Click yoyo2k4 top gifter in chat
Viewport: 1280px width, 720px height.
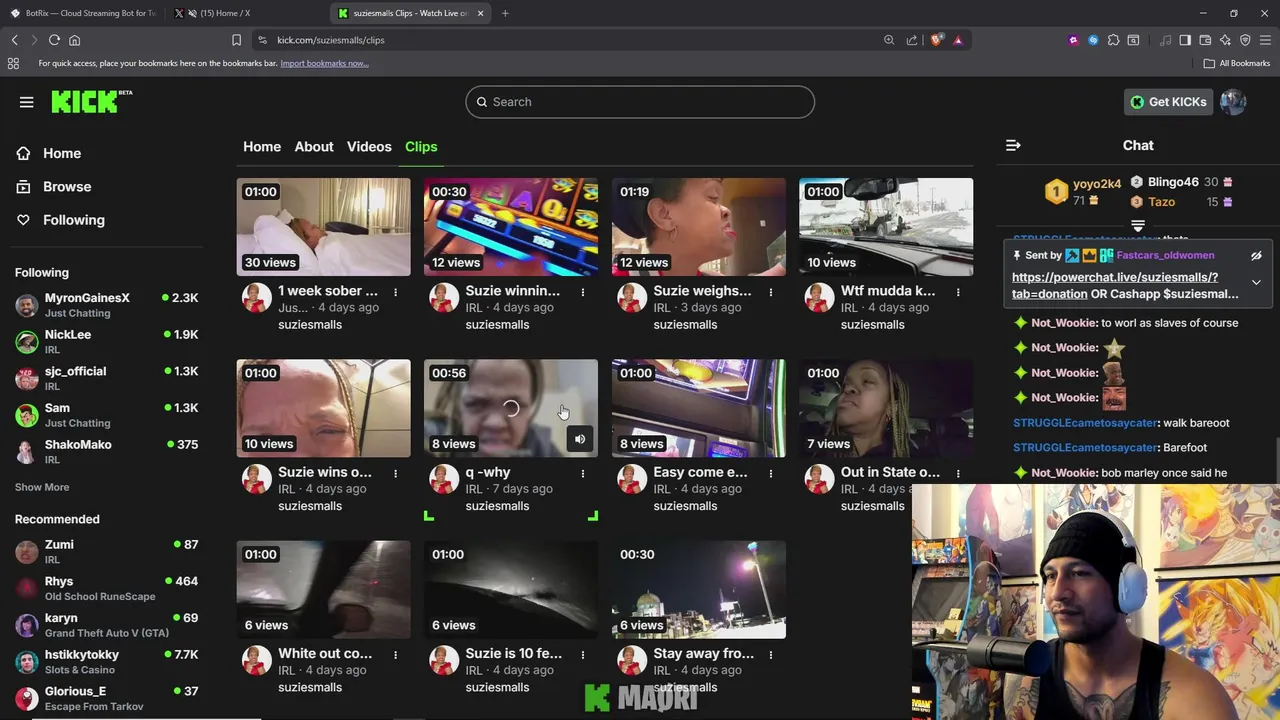click(1096, 184)
